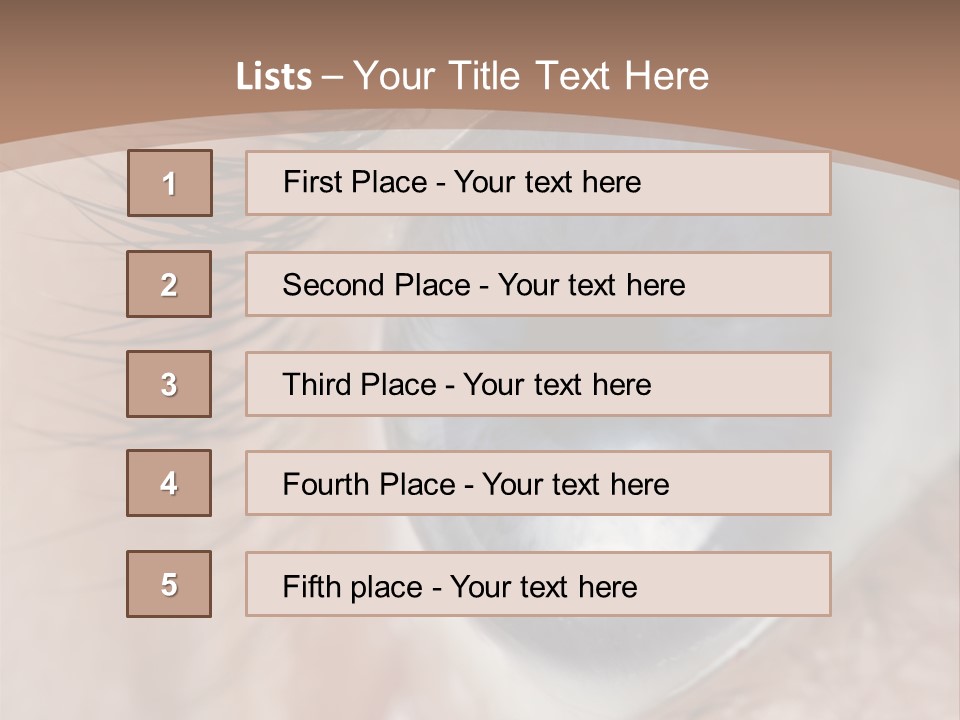Select the number 1 box
Viewport: 960px width, 720px height.
pyautogui.click(x=170, y=183)
